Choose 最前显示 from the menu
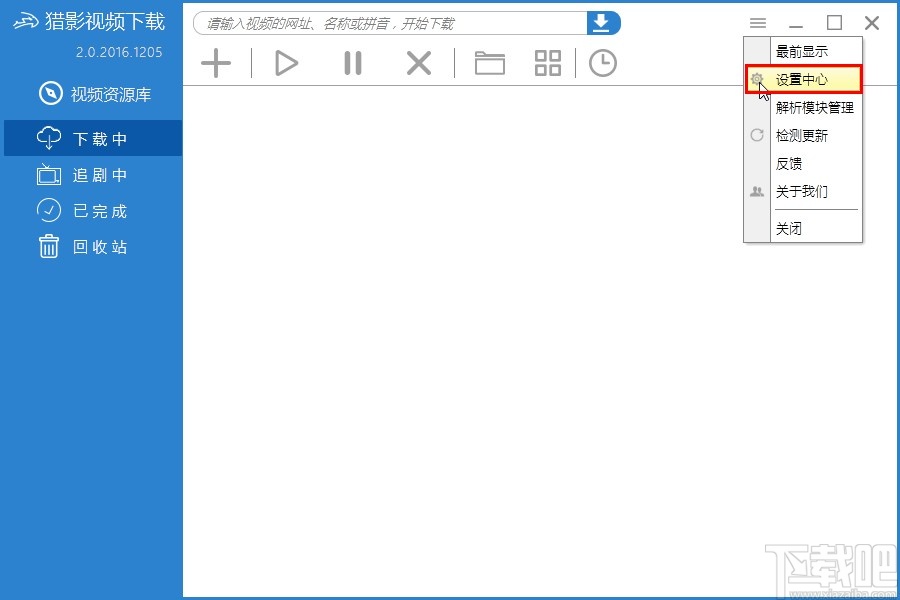Viewport: 900px width, 600px height. coord(803,51)
